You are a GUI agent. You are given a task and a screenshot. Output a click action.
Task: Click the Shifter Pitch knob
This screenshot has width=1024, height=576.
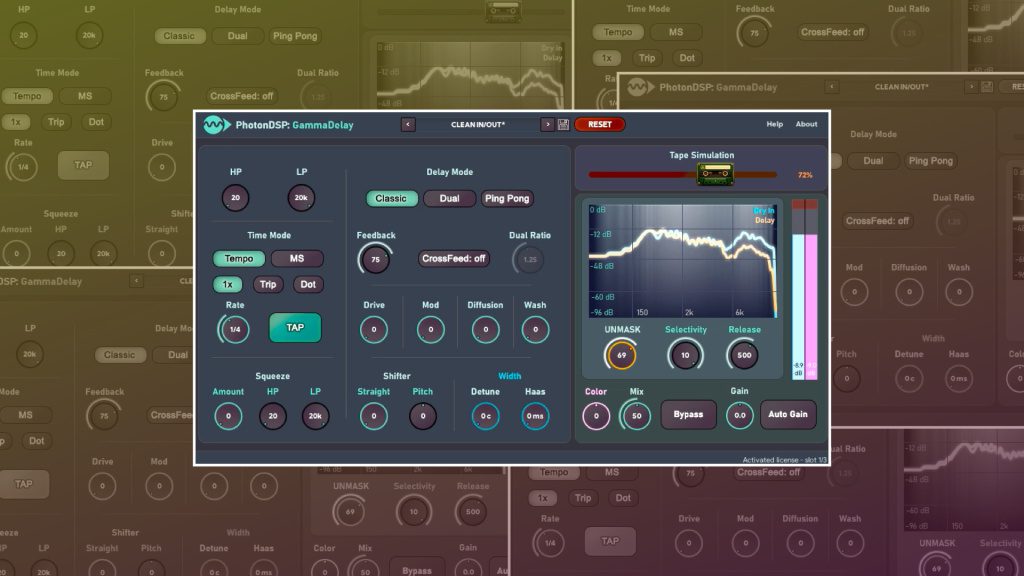coord(423,416)
